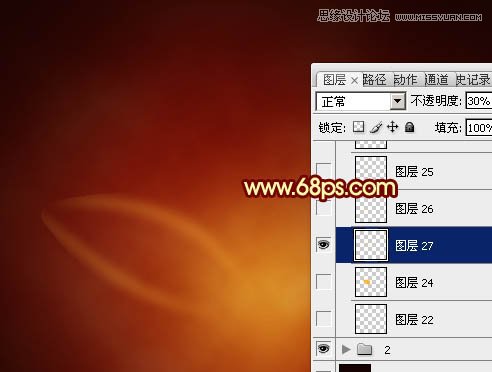Hide 图层 27 with the eye icon
Screen dimensions: 492x372
[323, 245]
